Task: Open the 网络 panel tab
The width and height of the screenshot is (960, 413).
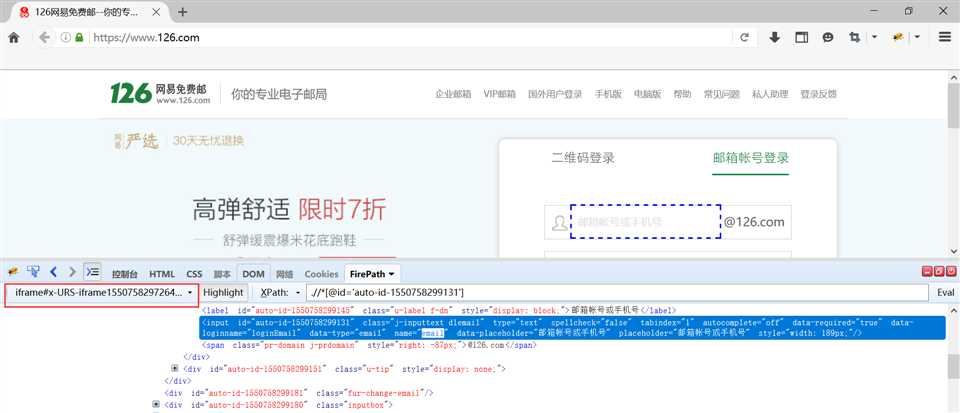Action: click(x=285, y=274)
